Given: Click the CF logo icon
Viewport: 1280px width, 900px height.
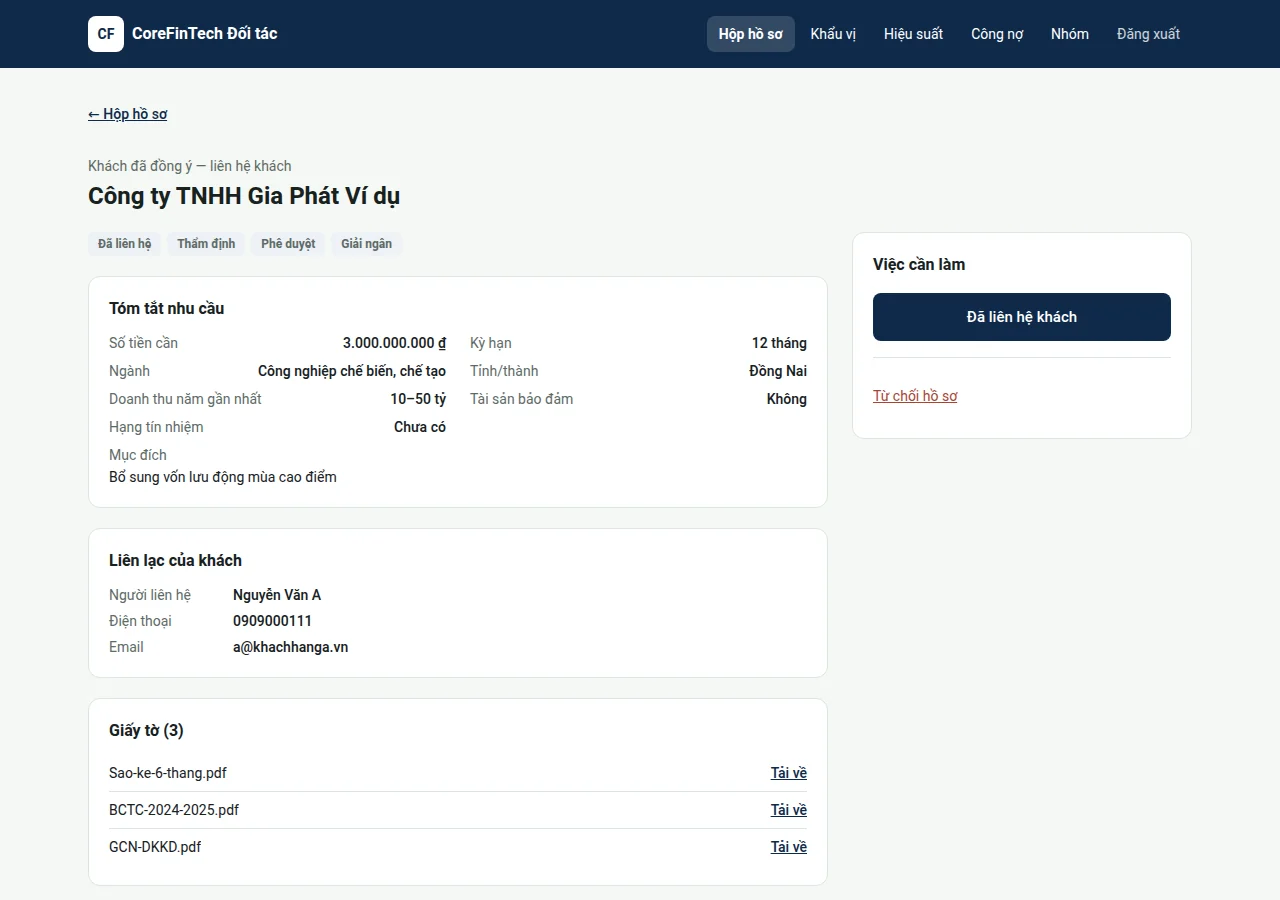Looking at the screenshot, I should [106, 34].
